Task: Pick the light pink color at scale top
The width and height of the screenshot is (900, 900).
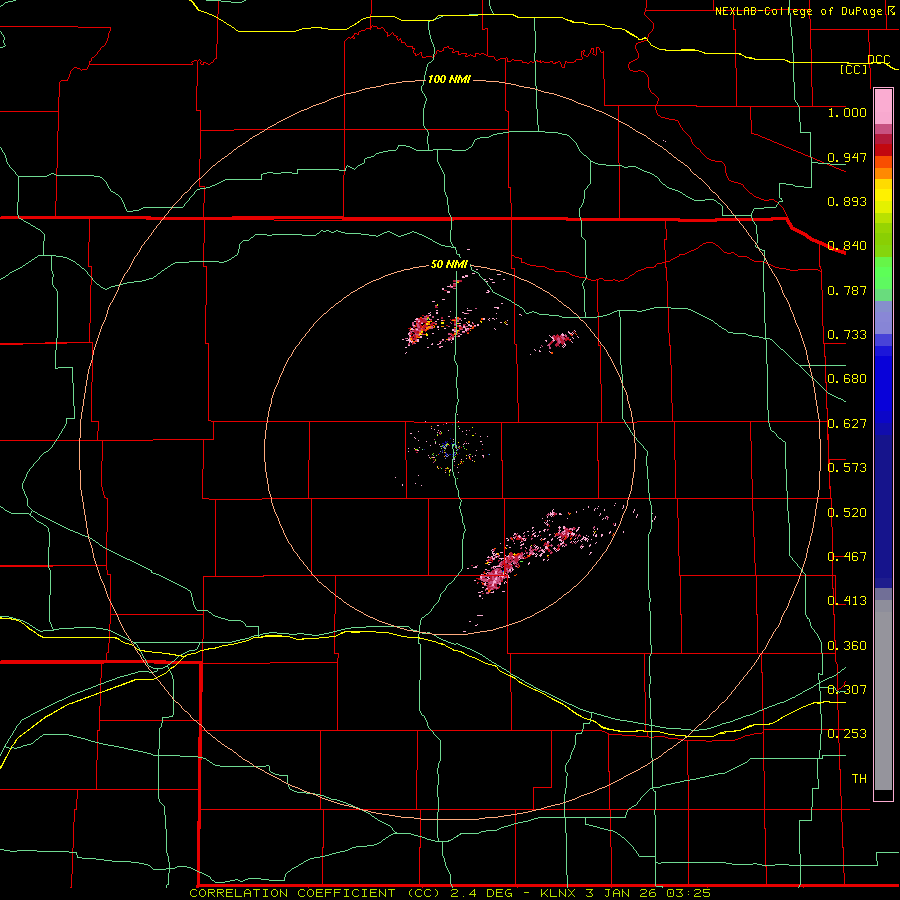Action: pos(883,107)
